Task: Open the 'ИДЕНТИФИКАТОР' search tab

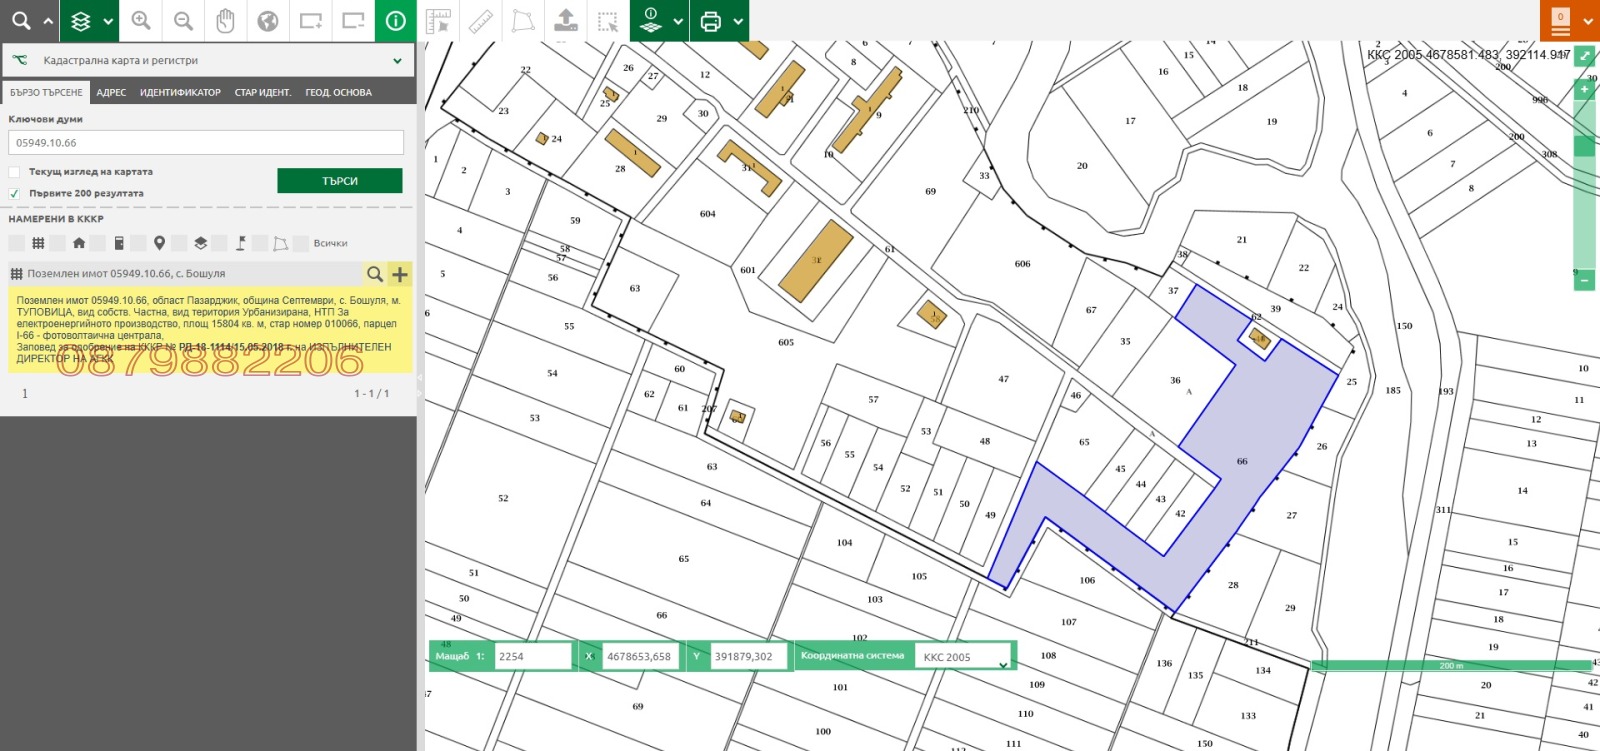Action: pos(180,93)
